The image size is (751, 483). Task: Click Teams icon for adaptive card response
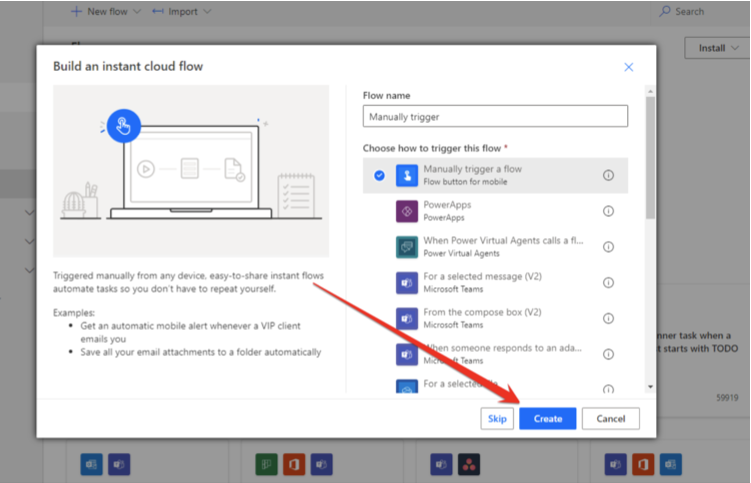point(407,354)
